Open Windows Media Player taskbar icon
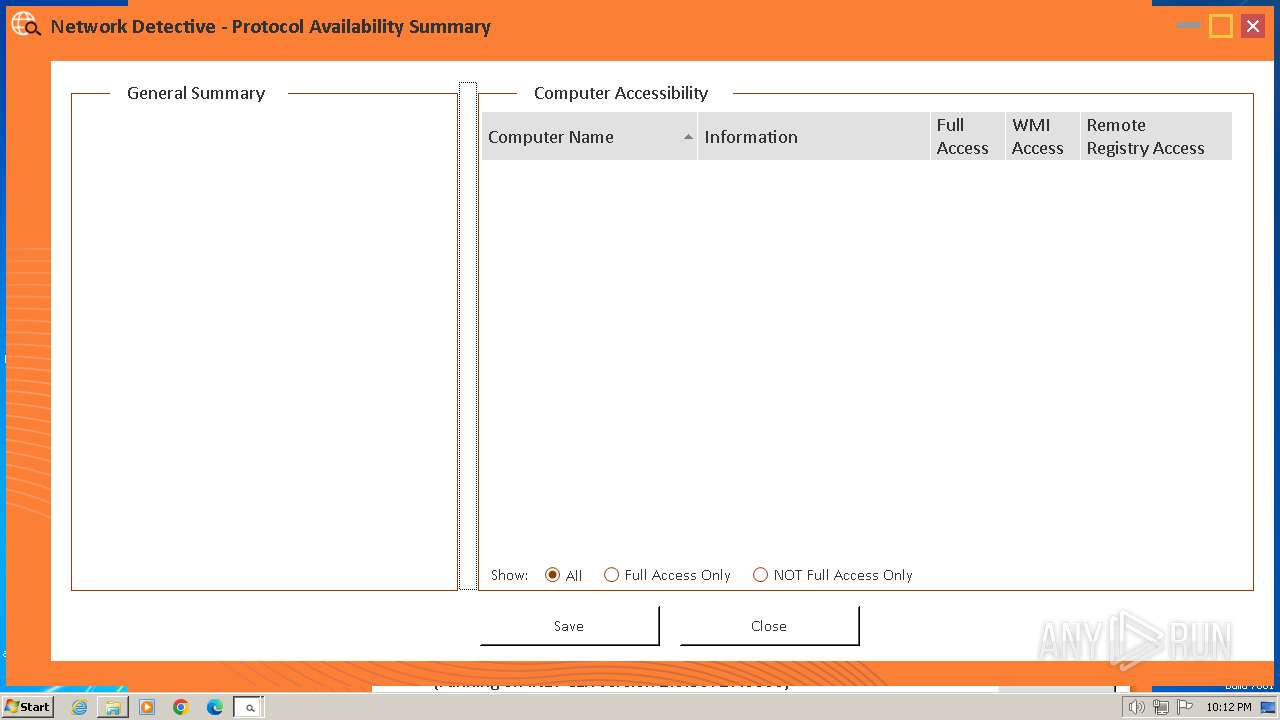This screenshot has width=1280, height=720. coord(147,707)
